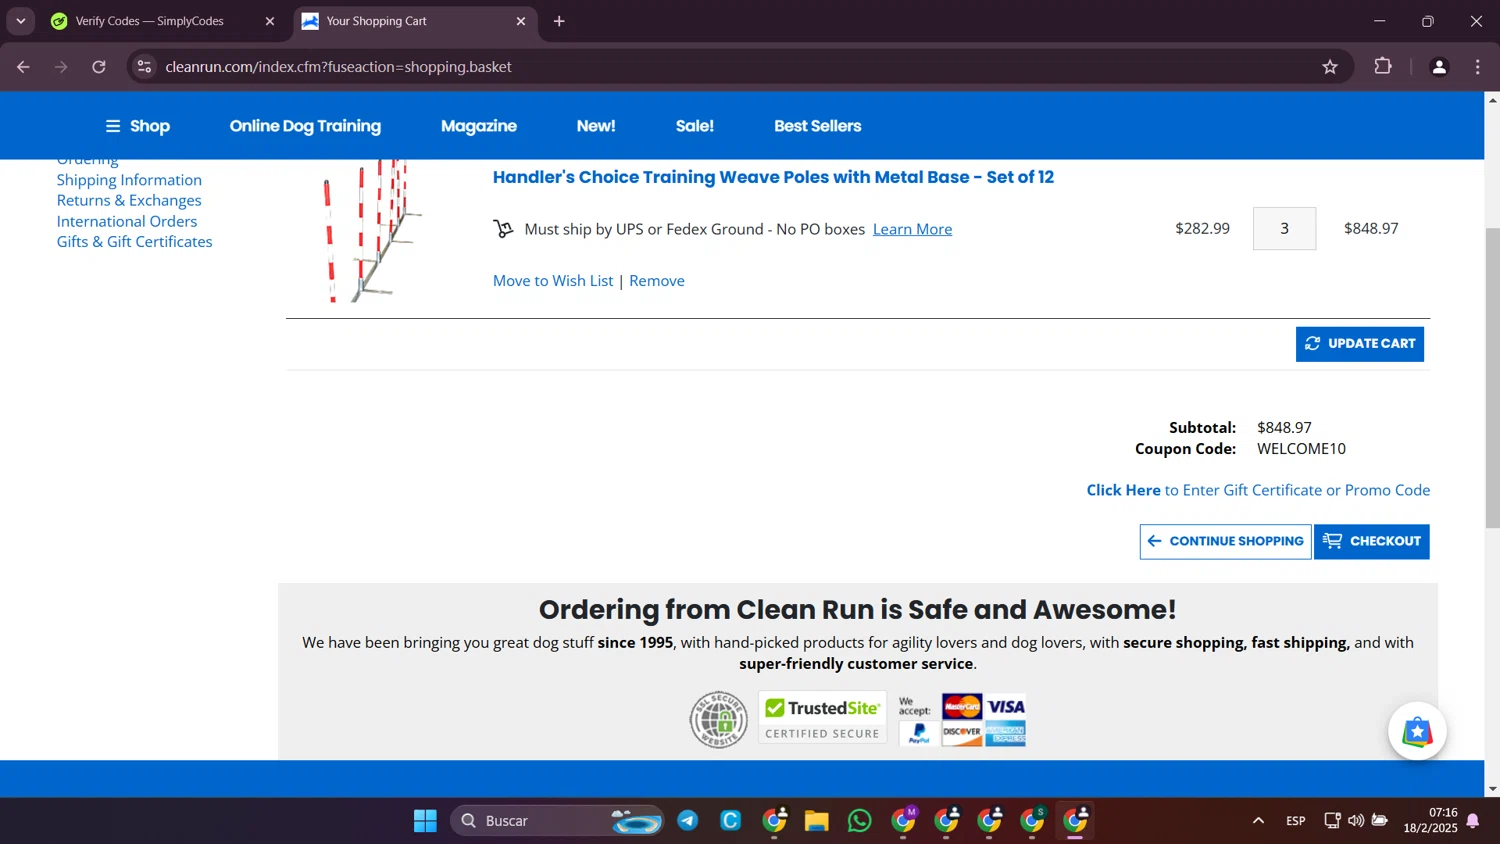Open the Shop hamburger menu
Viewport: 1500px width, 844px height.
pyautogui.click(x=138, y=126)
